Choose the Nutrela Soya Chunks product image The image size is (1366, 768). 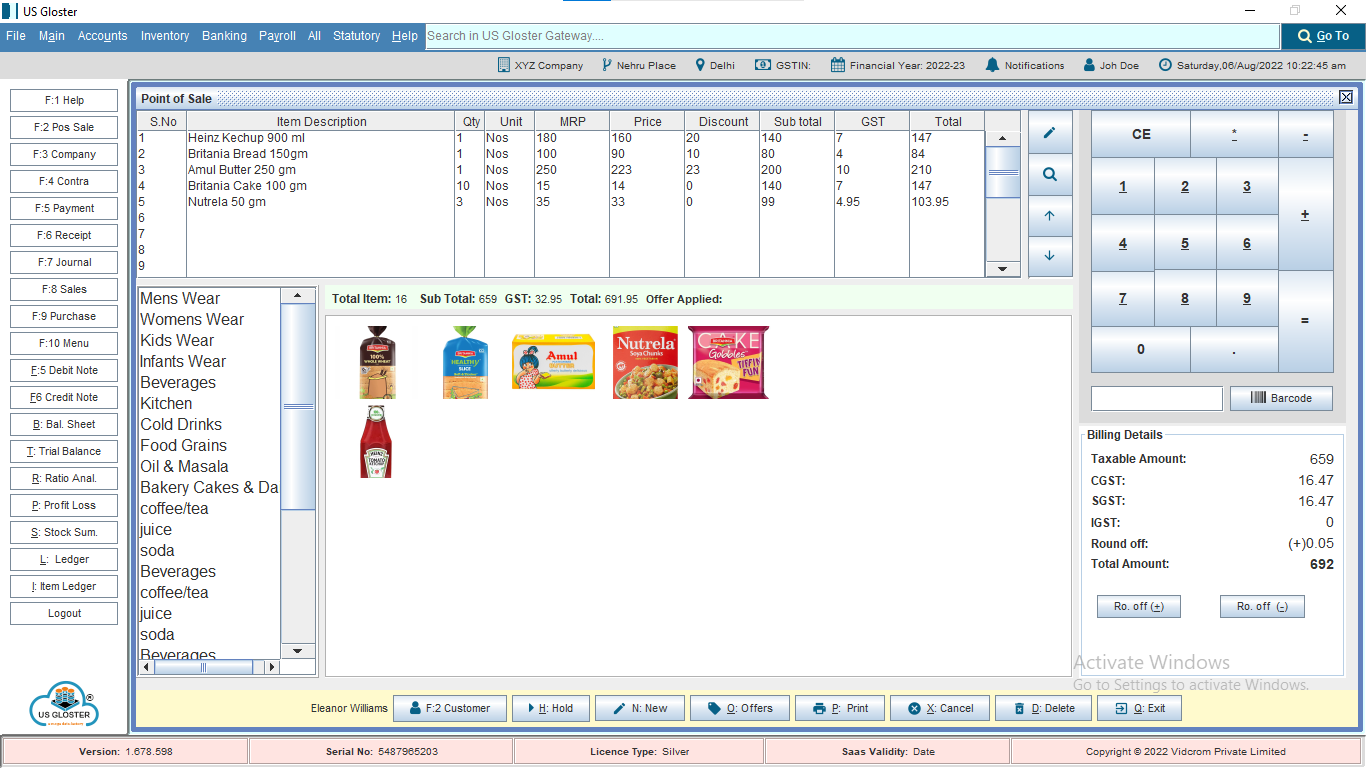pos(645,362)
